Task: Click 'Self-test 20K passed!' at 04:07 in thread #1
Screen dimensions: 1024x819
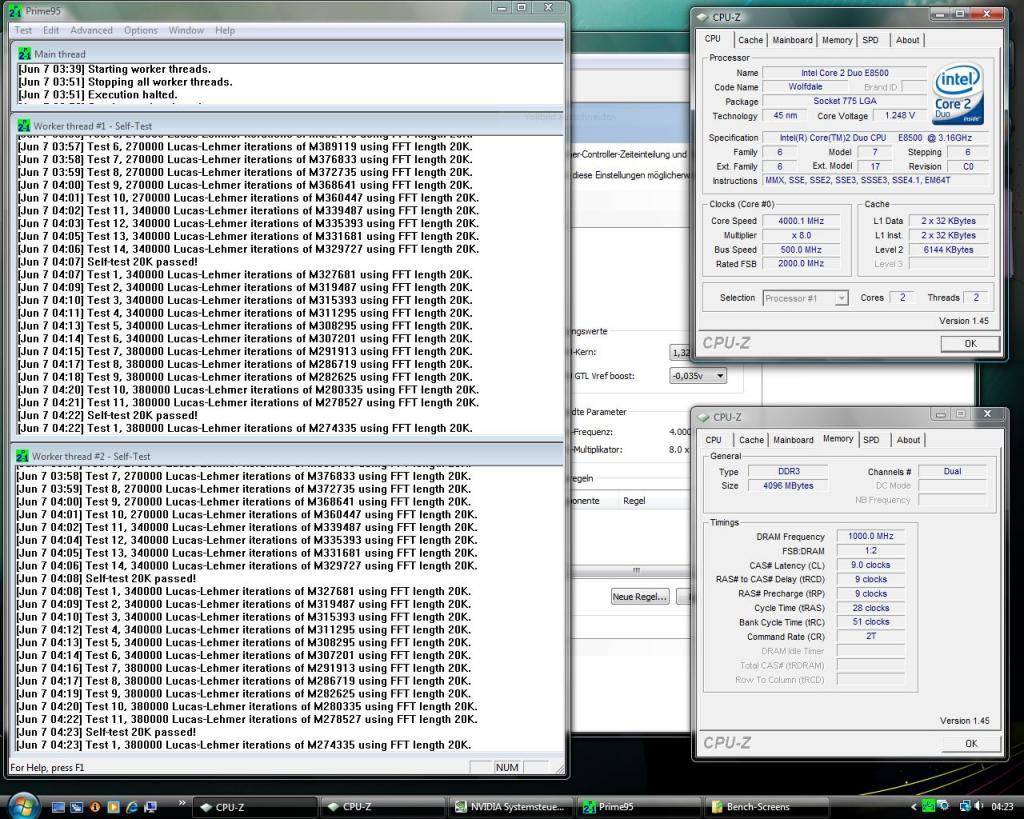Action: pos(142,262)
